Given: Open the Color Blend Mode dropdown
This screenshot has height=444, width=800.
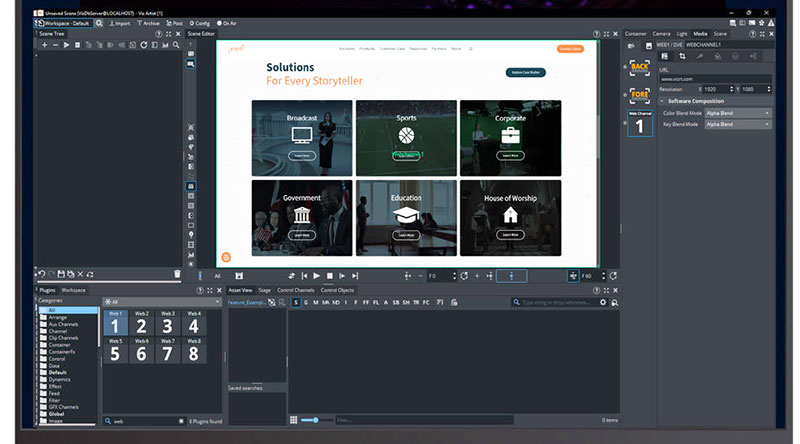Looking at the screenshot, I should 738,113.
